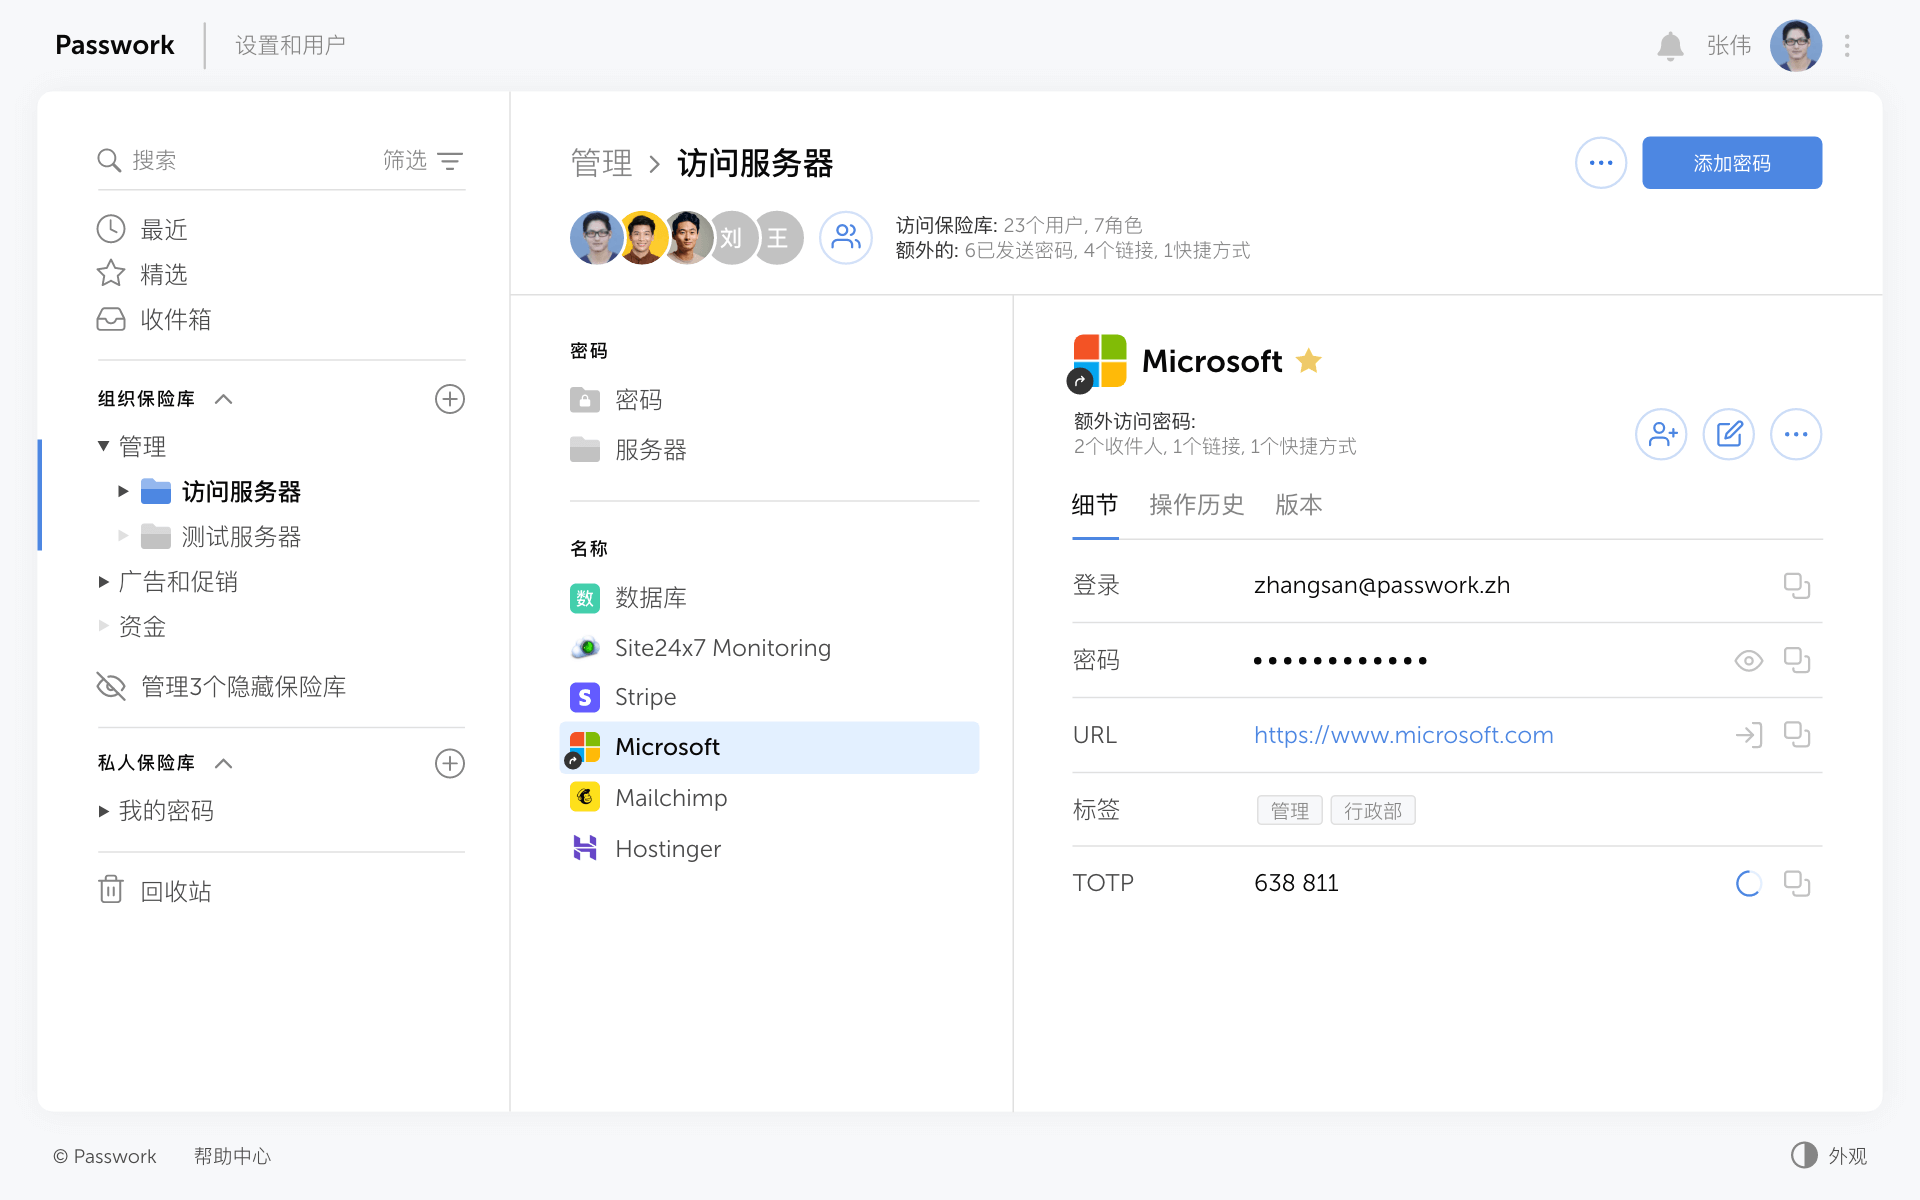Screen dimensions: 1920x1200
Task: Copy the 登录 login value
Action: coord(1797,586)
